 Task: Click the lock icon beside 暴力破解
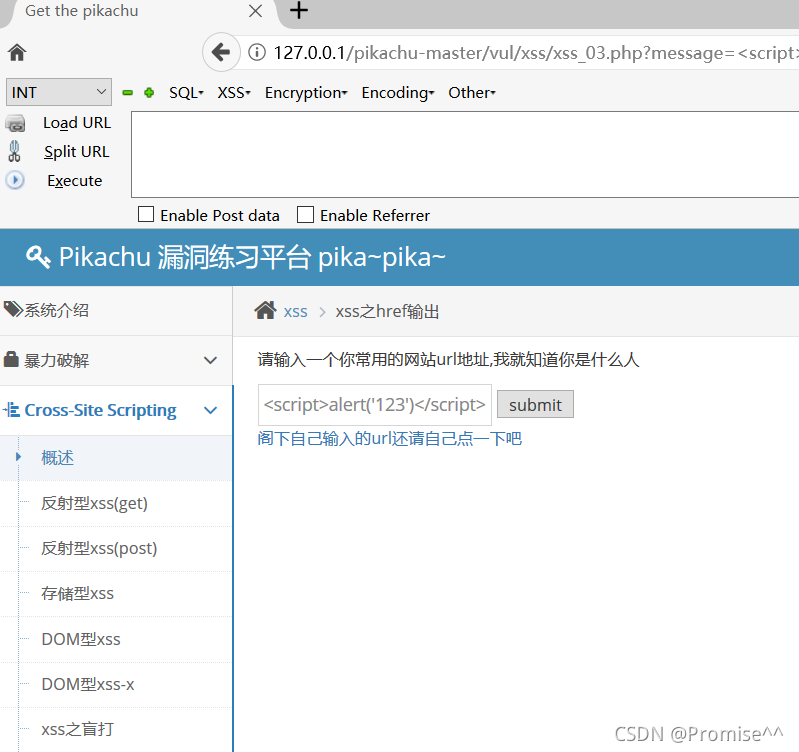click(x=11, y=359)
